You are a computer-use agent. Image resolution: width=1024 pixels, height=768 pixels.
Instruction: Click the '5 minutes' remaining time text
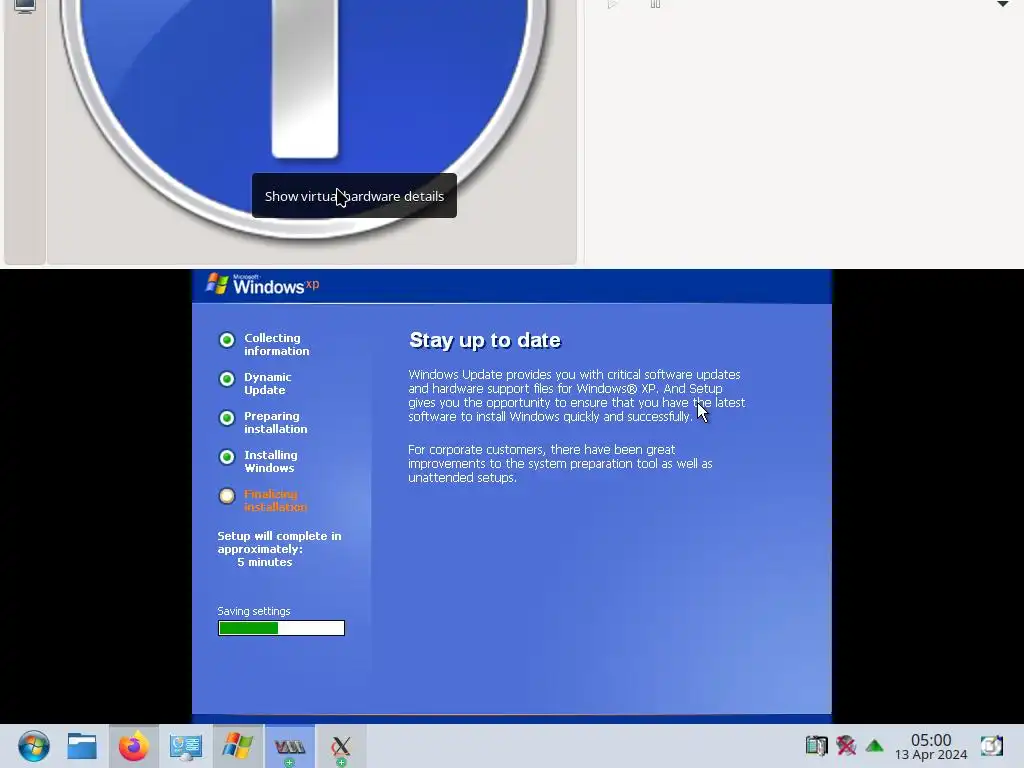265,562
